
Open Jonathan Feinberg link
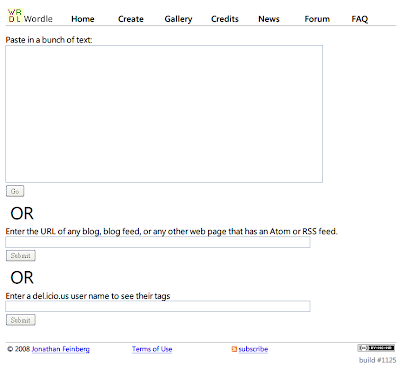point(61,349)
